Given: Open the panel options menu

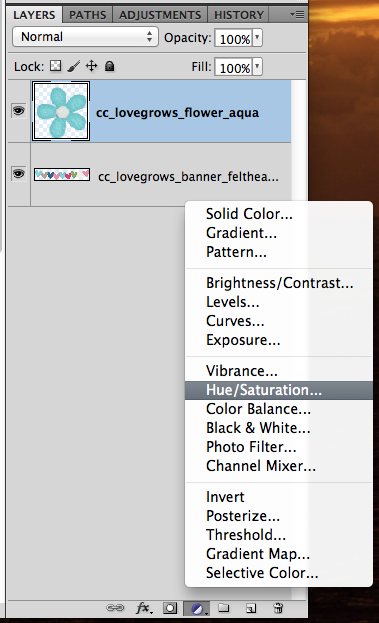Looking at the screenshot, I should click(297, 15).
